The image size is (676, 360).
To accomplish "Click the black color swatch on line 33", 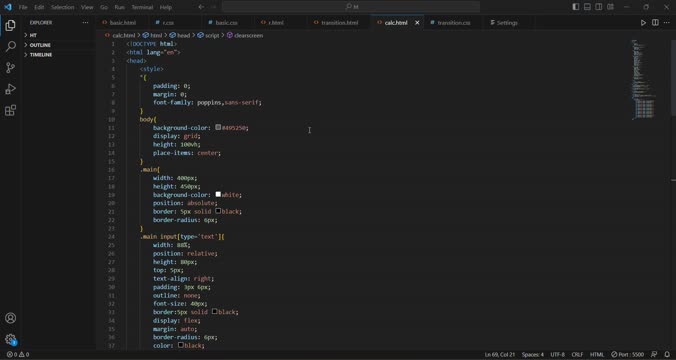I will pos(214,311).
